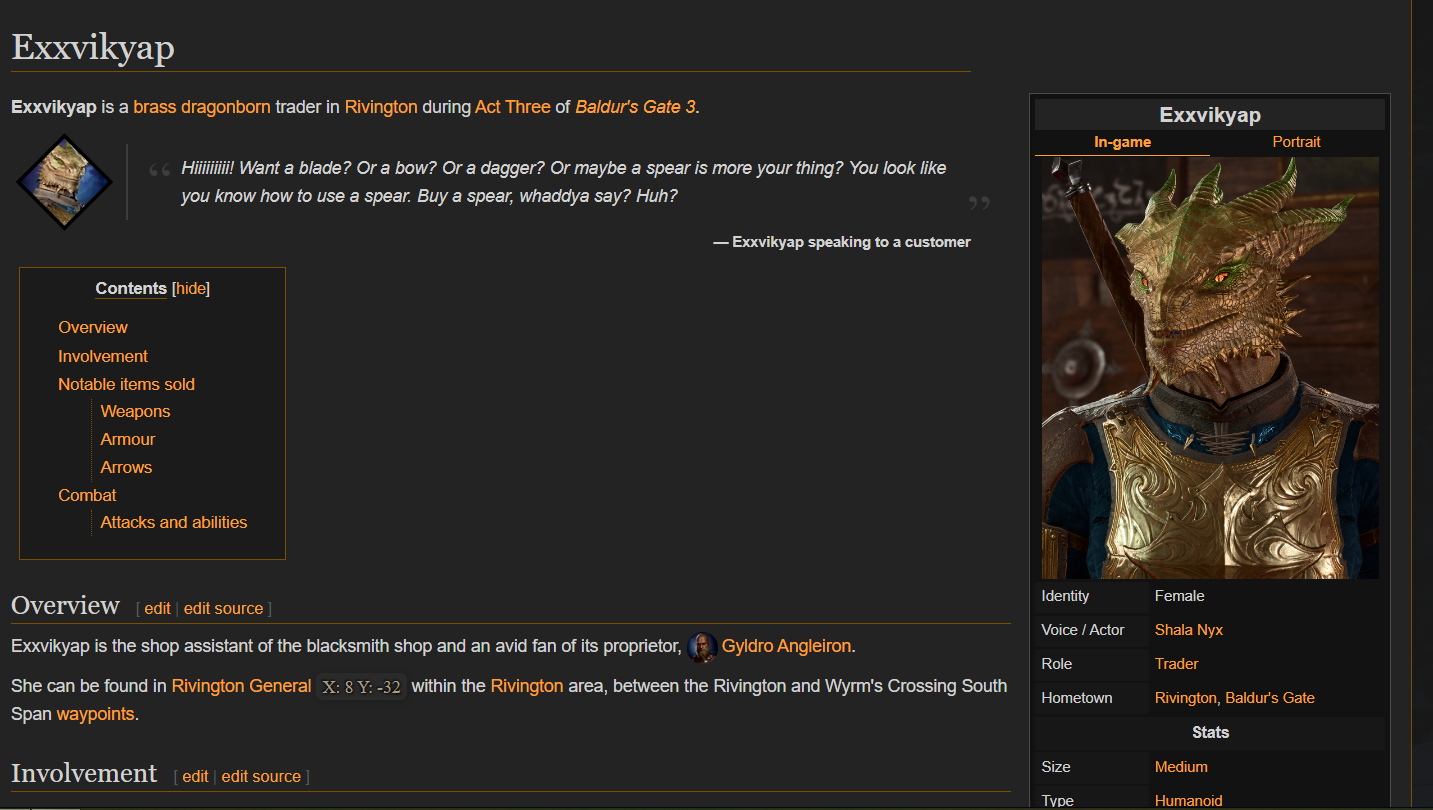1433x810 pixels.
Task: Click the Exxvikyap infobox title
Action: tap(1210, 115)
